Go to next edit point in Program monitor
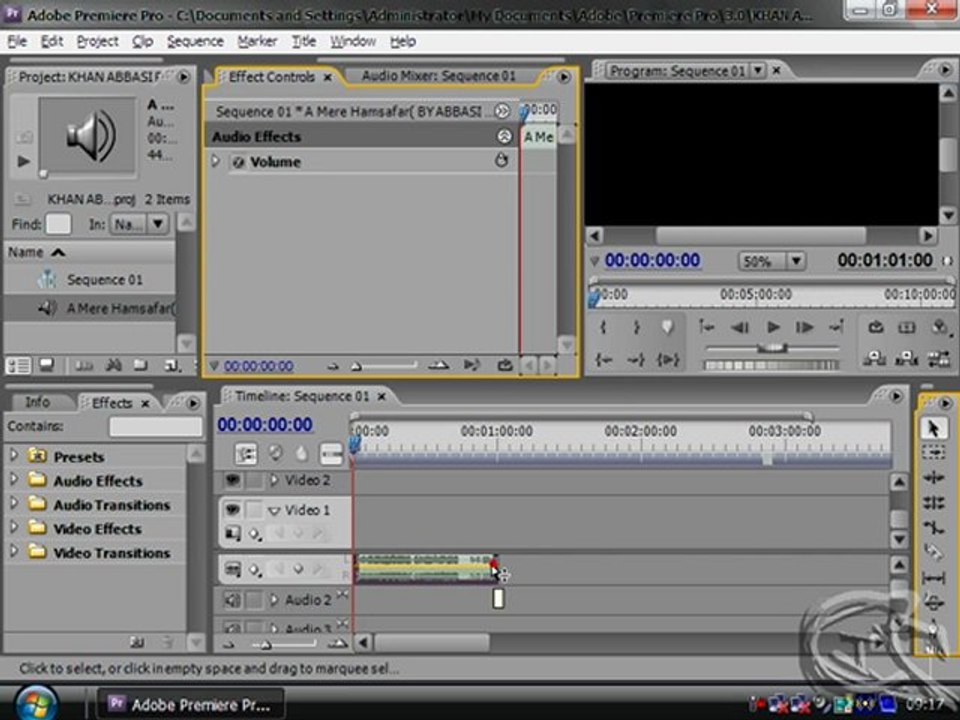 coord(836,328)
